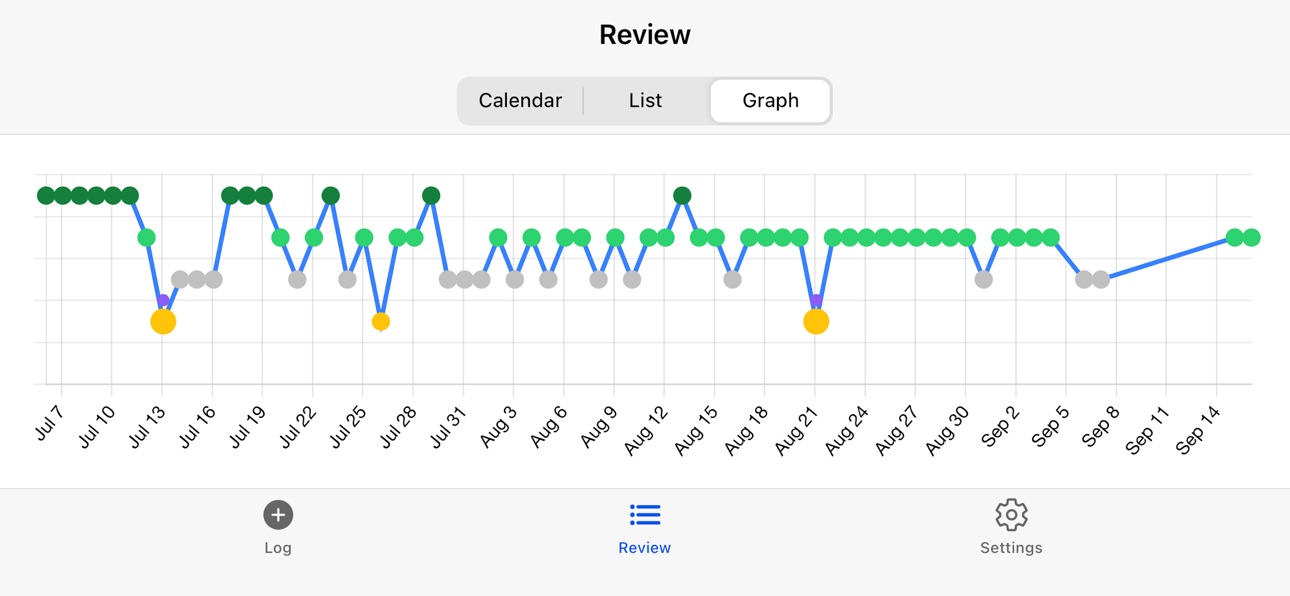The width and height of the screenshot is (1290, 596).
Task: Tap the dark green point at Jul 29
Action: (431, 195)
